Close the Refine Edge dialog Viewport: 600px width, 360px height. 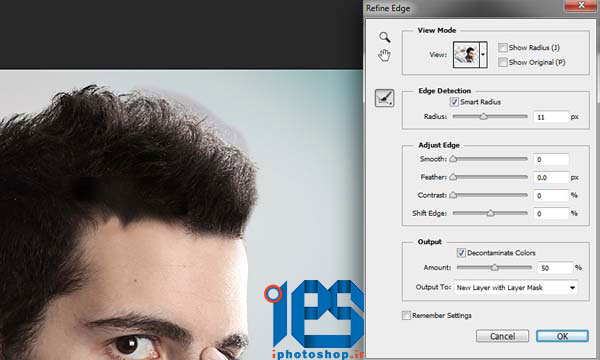pos(581,5)
